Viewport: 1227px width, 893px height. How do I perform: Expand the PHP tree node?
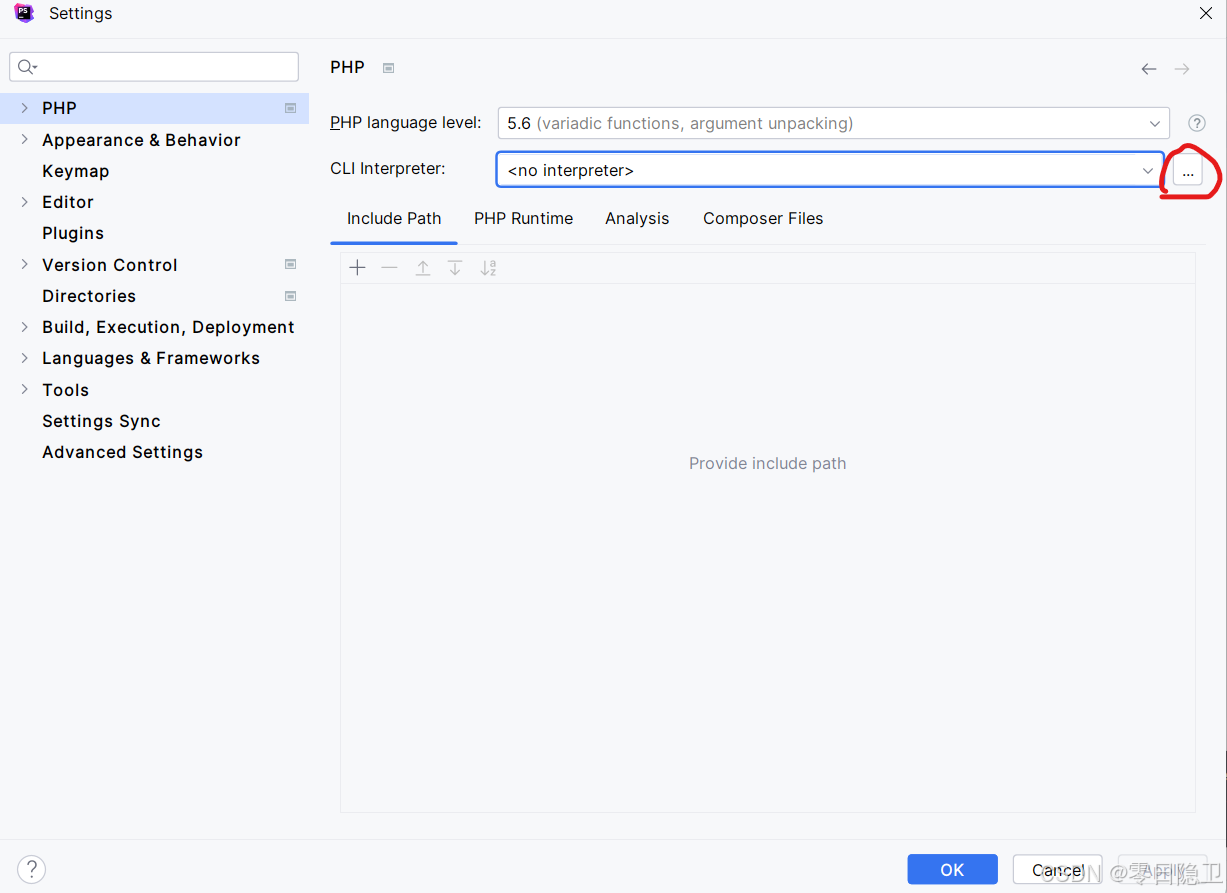point(25,108)
